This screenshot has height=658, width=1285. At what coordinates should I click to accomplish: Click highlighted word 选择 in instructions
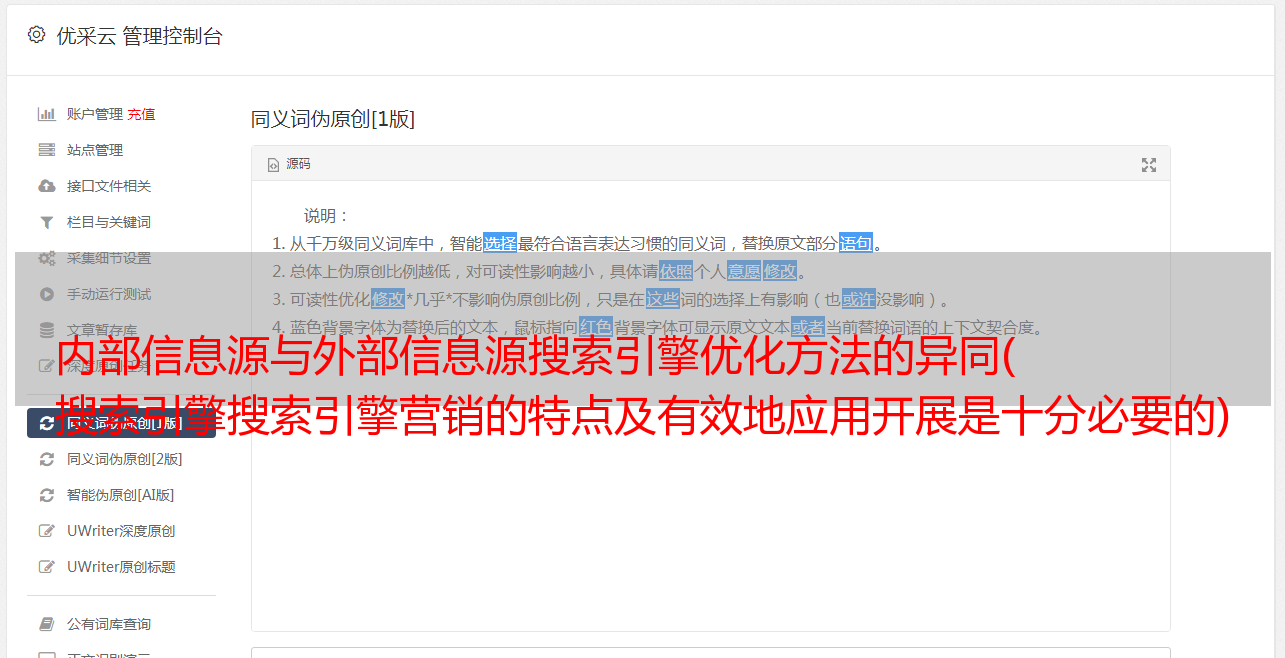tap(500, 243)
